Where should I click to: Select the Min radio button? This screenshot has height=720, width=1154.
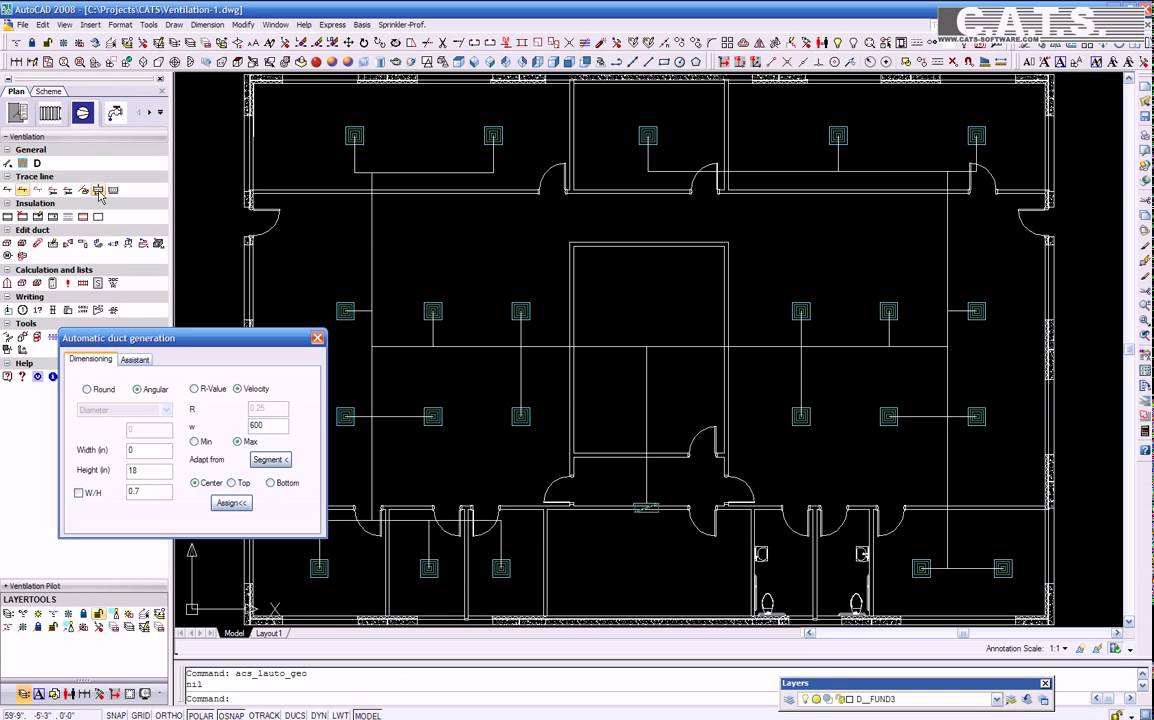pyautogui.click(x=194, y=442)
